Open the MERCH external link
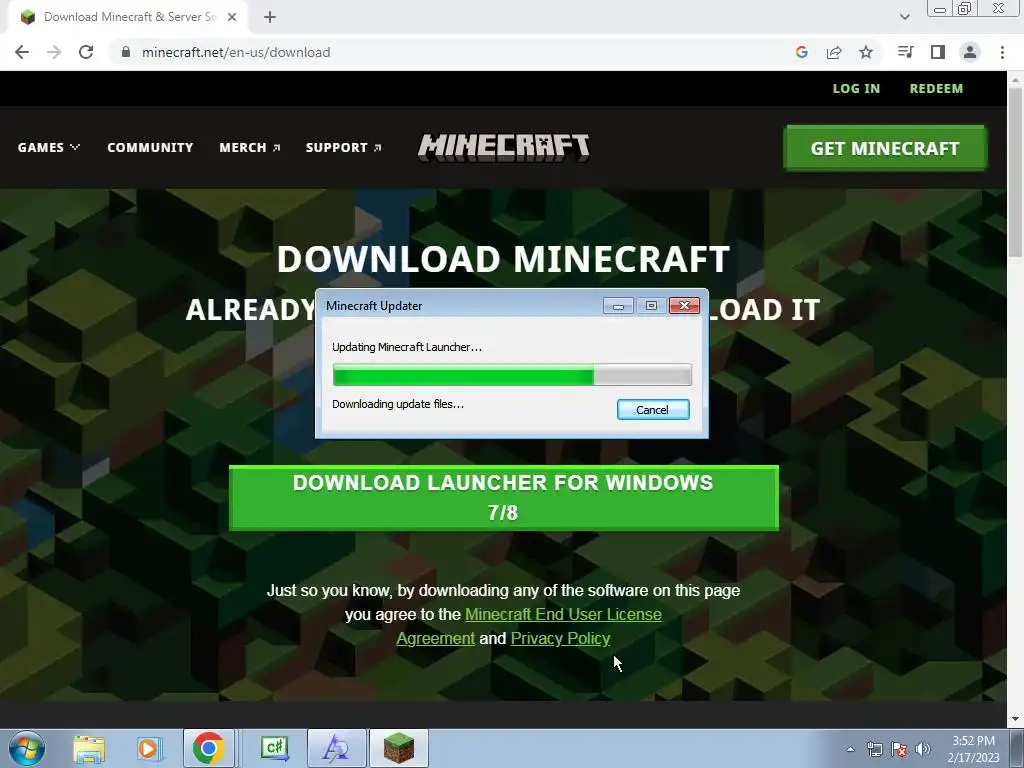 point(249,148)
